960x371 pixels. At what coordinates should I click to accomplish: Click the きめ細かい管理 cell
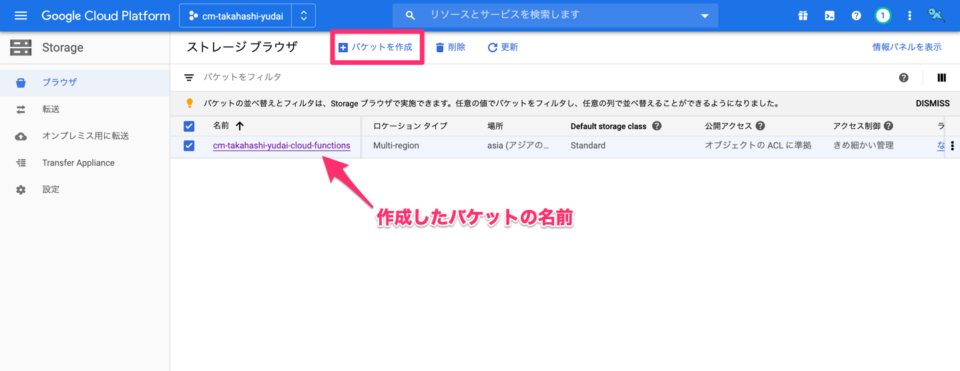click(x=863, y=146)
